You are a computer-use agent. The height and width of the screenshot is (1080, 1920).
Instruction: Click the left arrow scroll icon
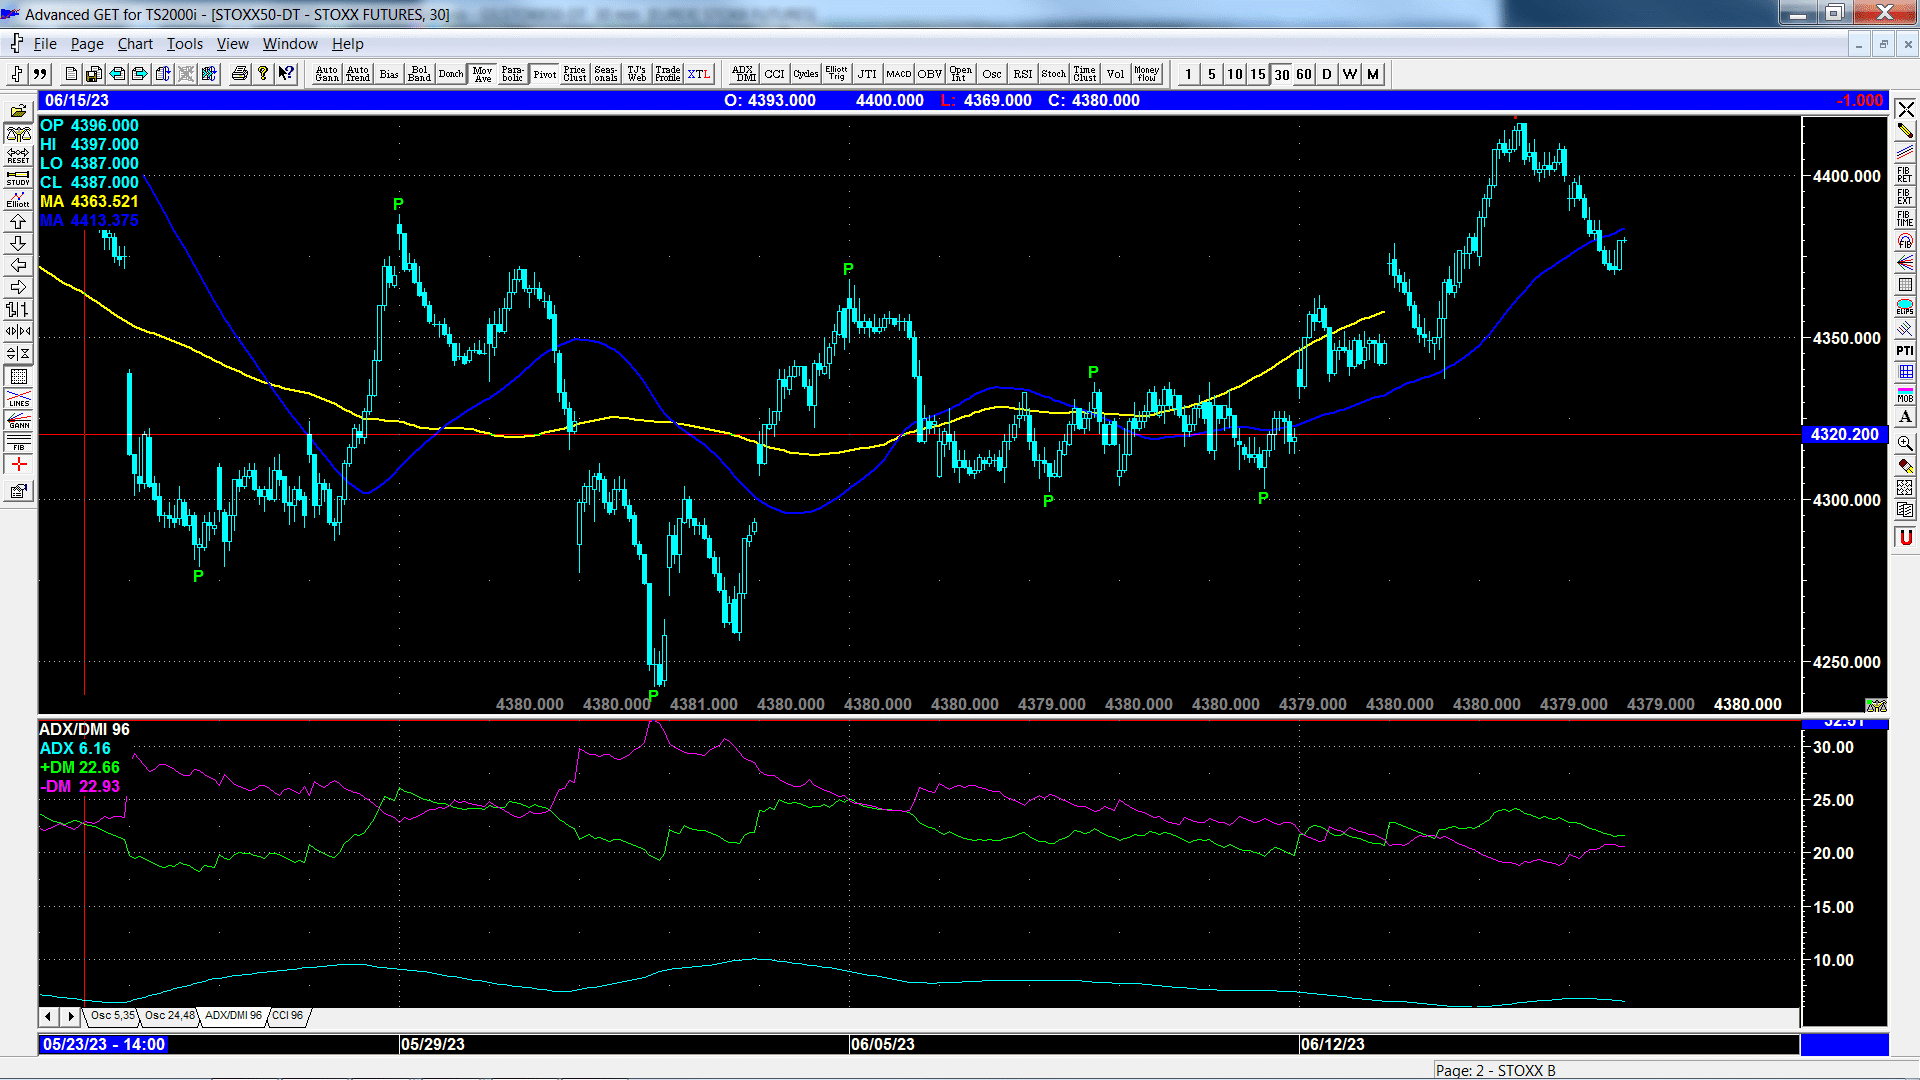pos(18,266)
